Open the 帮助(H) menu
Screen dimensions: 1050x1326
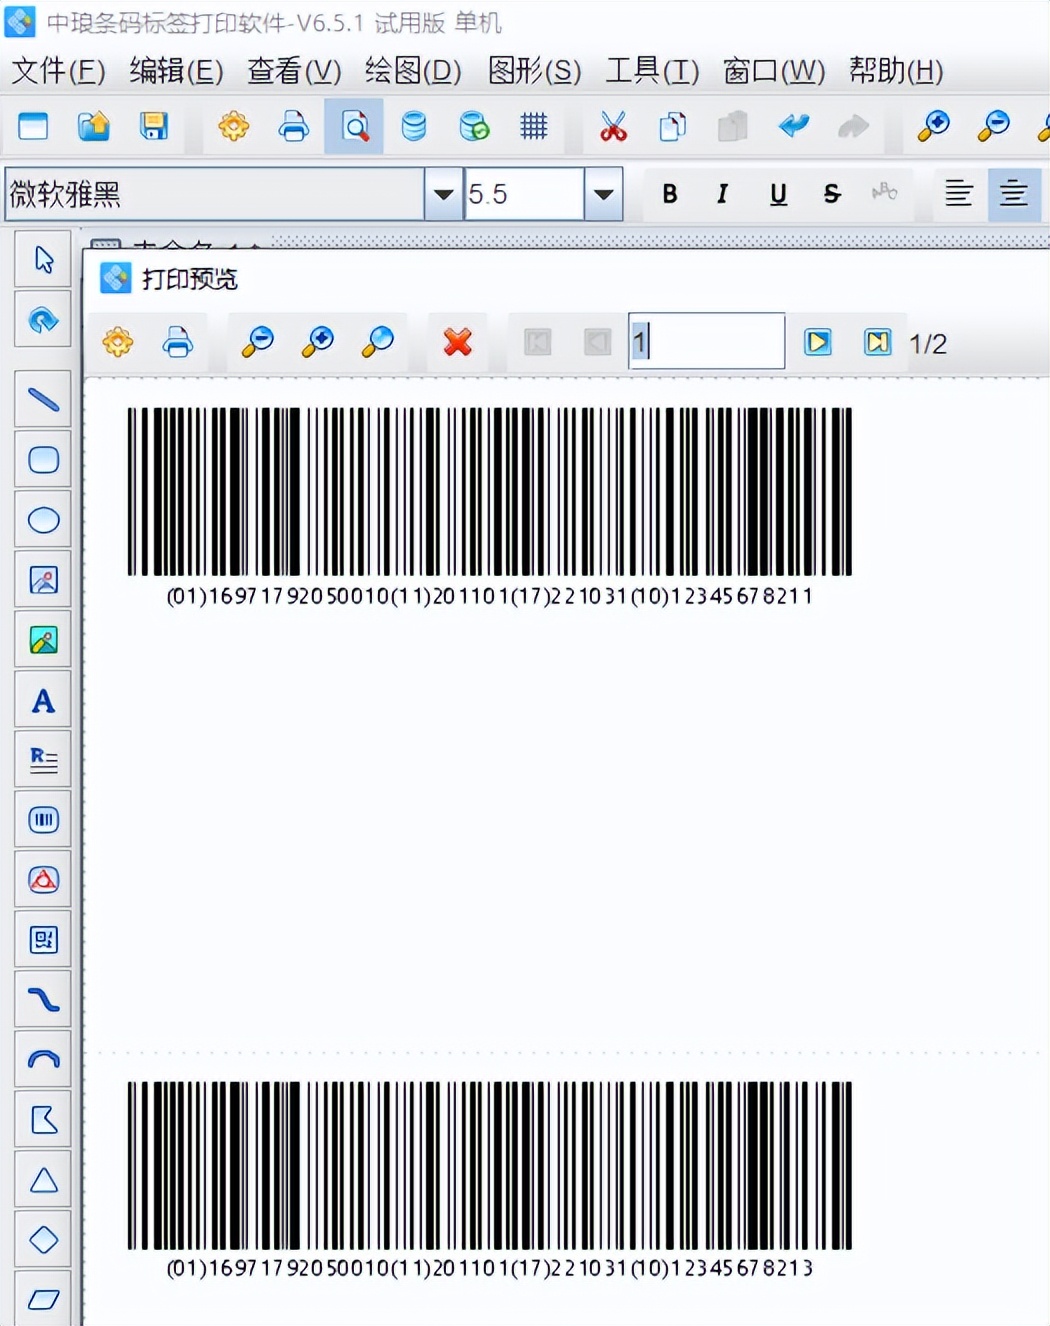coord(896,71)
